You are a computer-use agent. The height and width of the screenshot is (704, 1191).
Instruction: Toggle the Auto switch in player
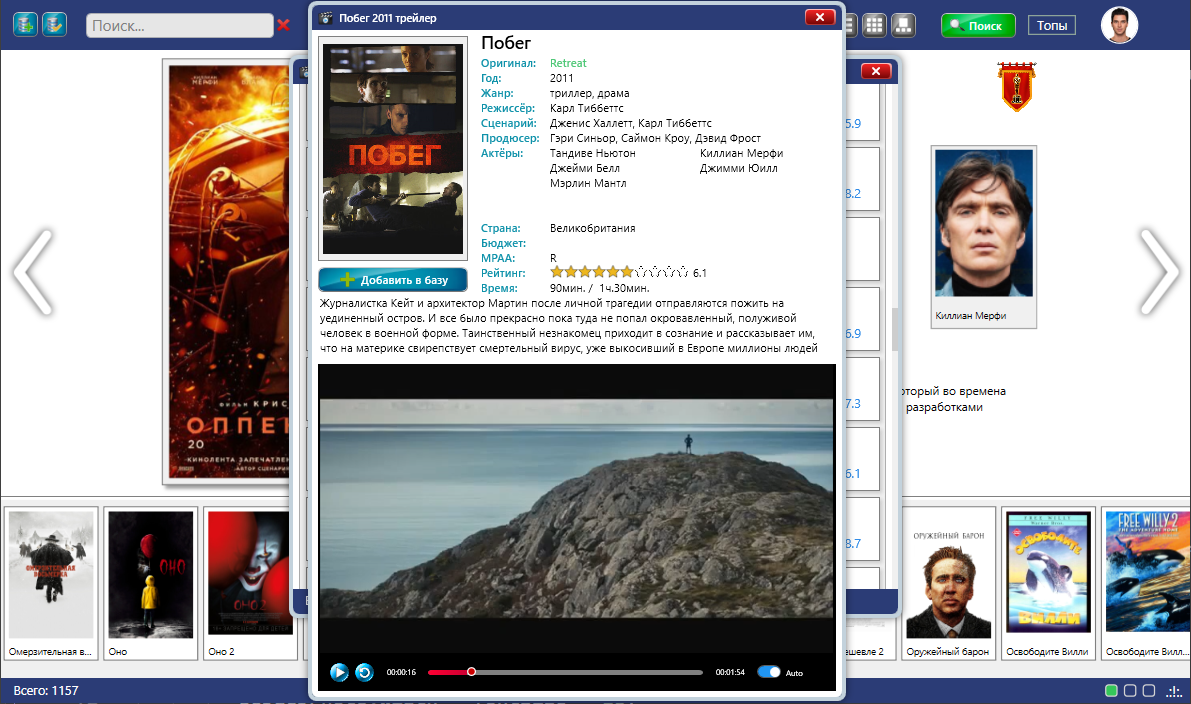coord(769,672)
